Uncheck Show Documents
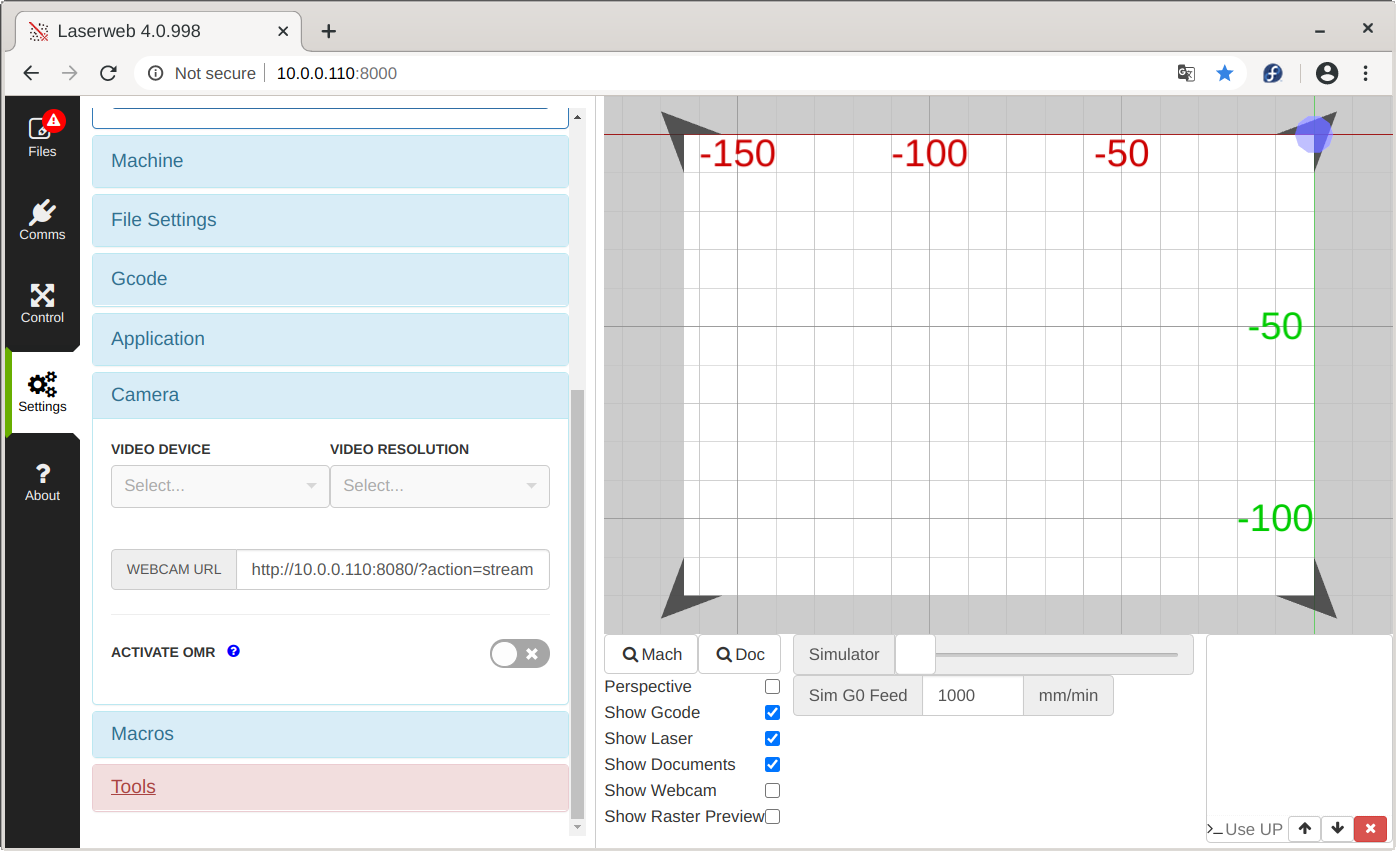Image resolution: width=1396 pixels, height=851 pixels. point(772,765)
